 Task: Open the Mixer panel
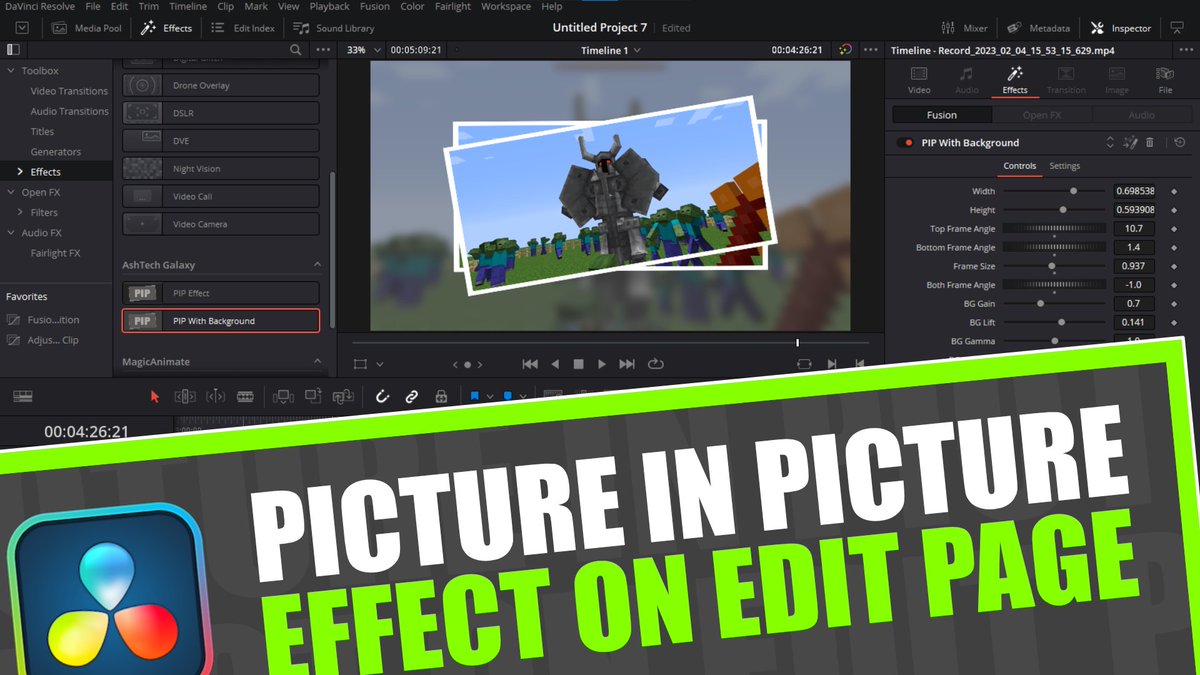point(964,28)
